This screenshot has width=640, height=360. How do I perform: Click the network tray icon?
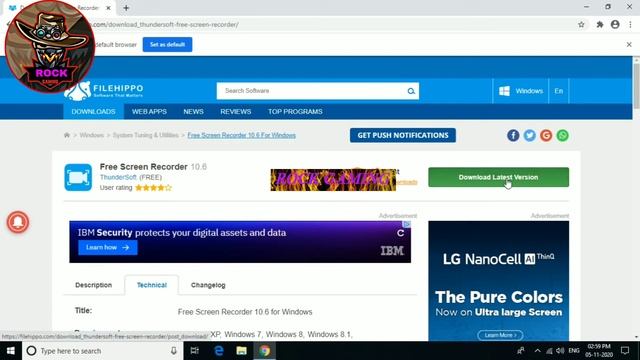tap(549, 351)
